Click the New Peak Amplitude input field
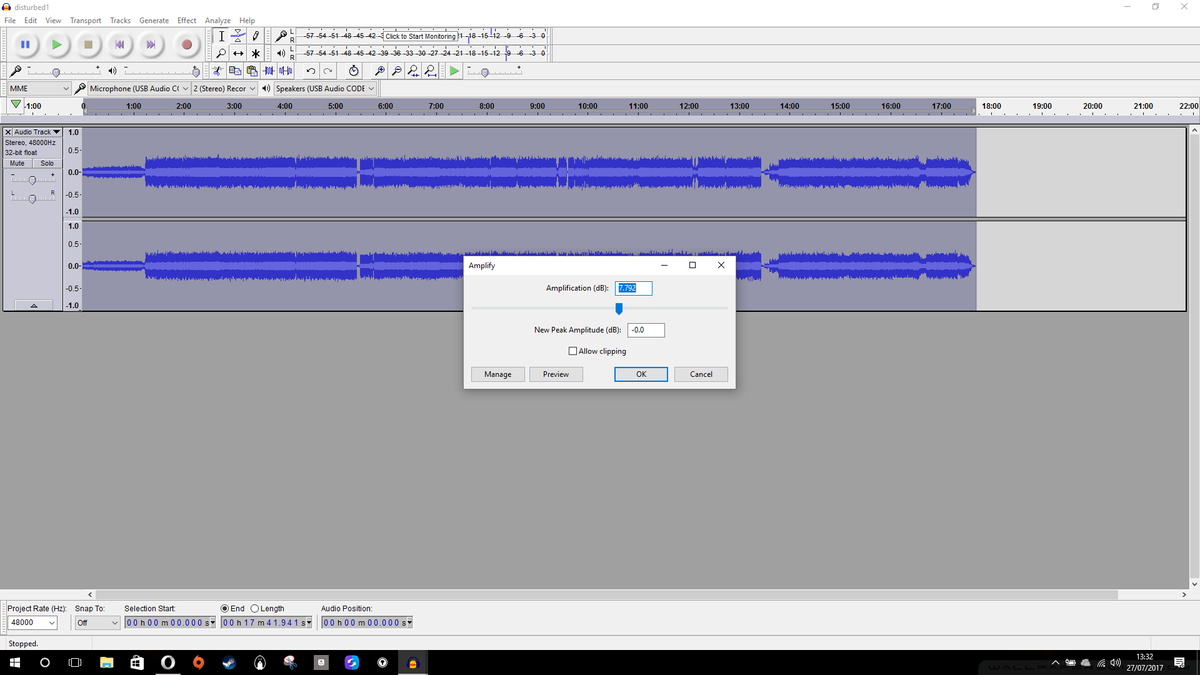Screen dimensions: 1200x675 [x=645, y=329]
